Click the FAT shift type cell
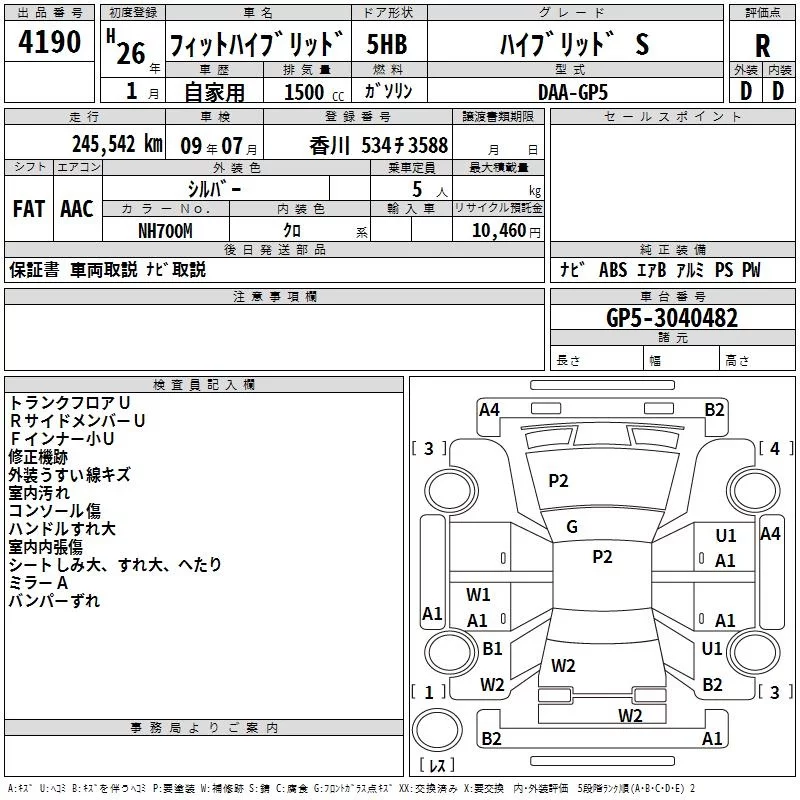 pyautogui.click(x=28, y=208)
